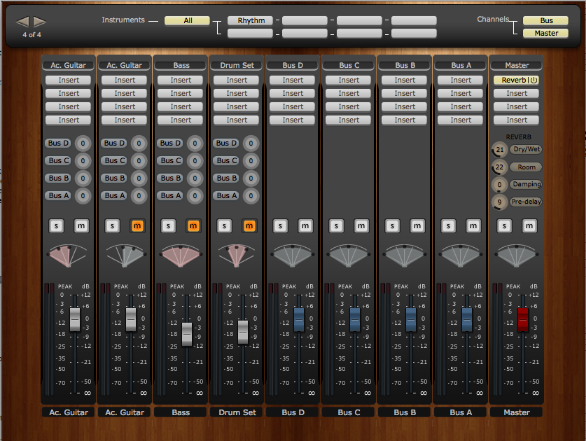This screenshot has width=586, height=441.
Task: Click the Reverb Room knob
Action: pyautogui.click(x=499, y=167)
